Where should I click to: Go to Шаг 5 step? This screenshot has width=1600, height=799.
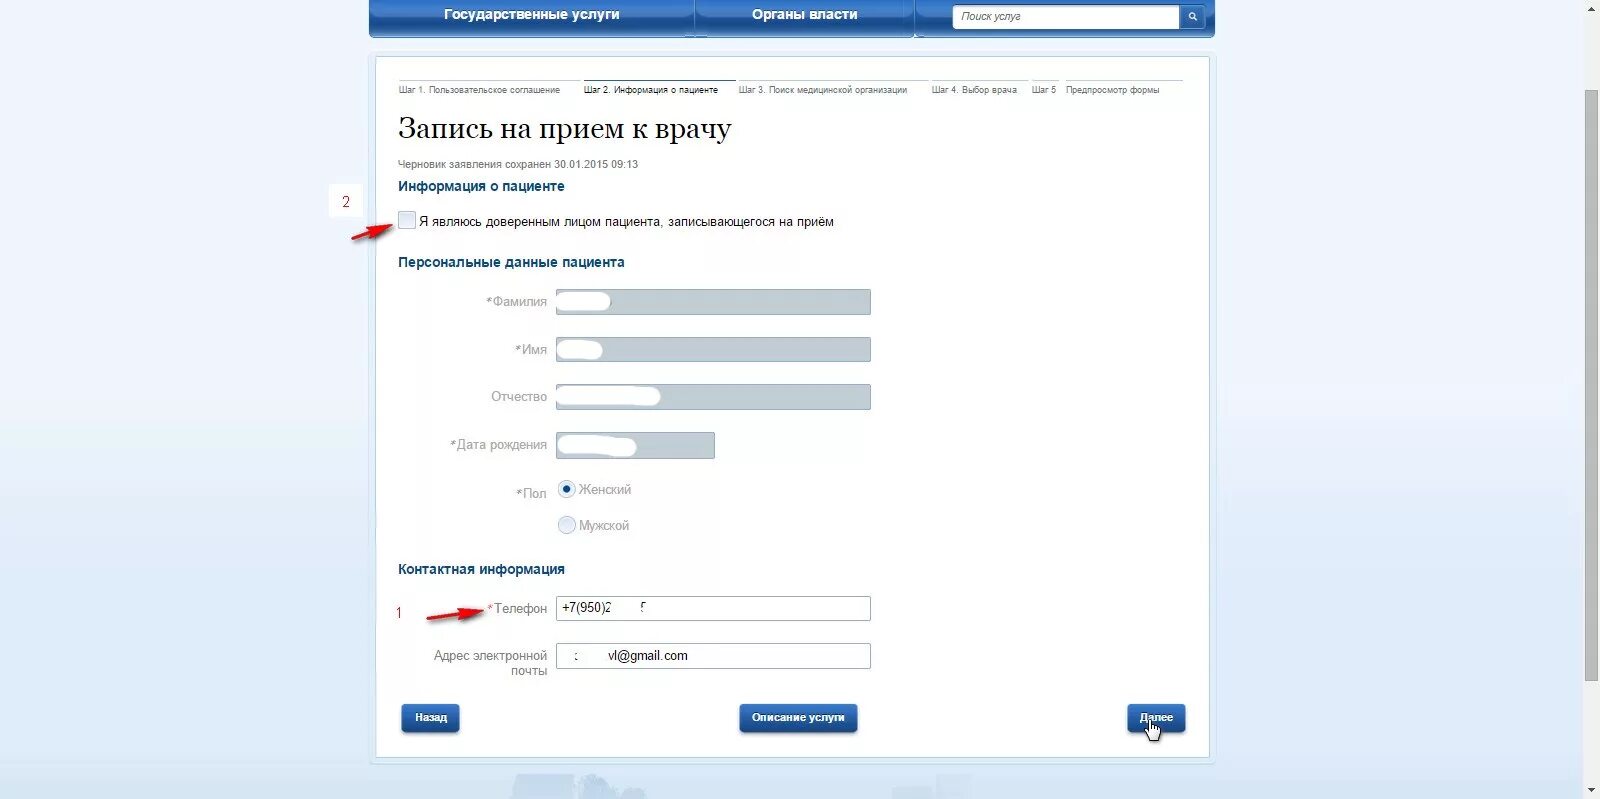coord(1044,90)
